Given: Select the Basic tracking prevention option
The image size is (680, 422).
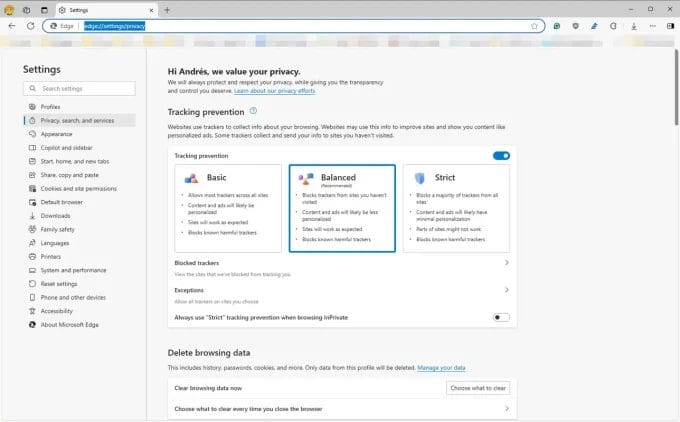Looking at the screenshot, I should pos(228,208).
